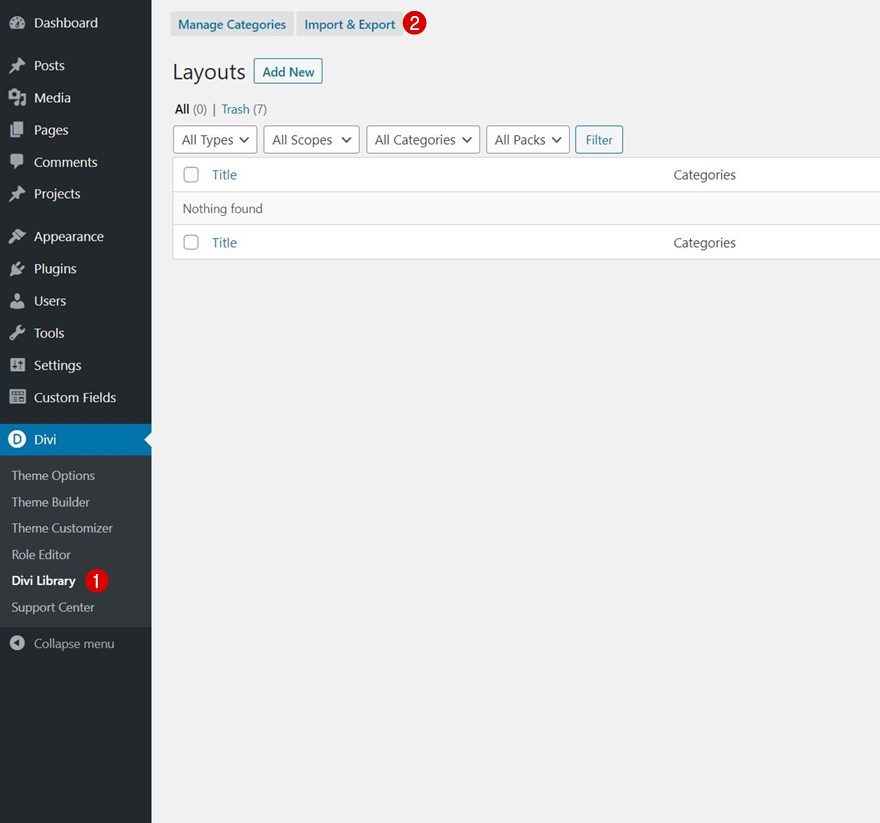The width and height of the screenshot is (880, 823).
Task: Click the Posts pin icon
Action: pos(18,65)
